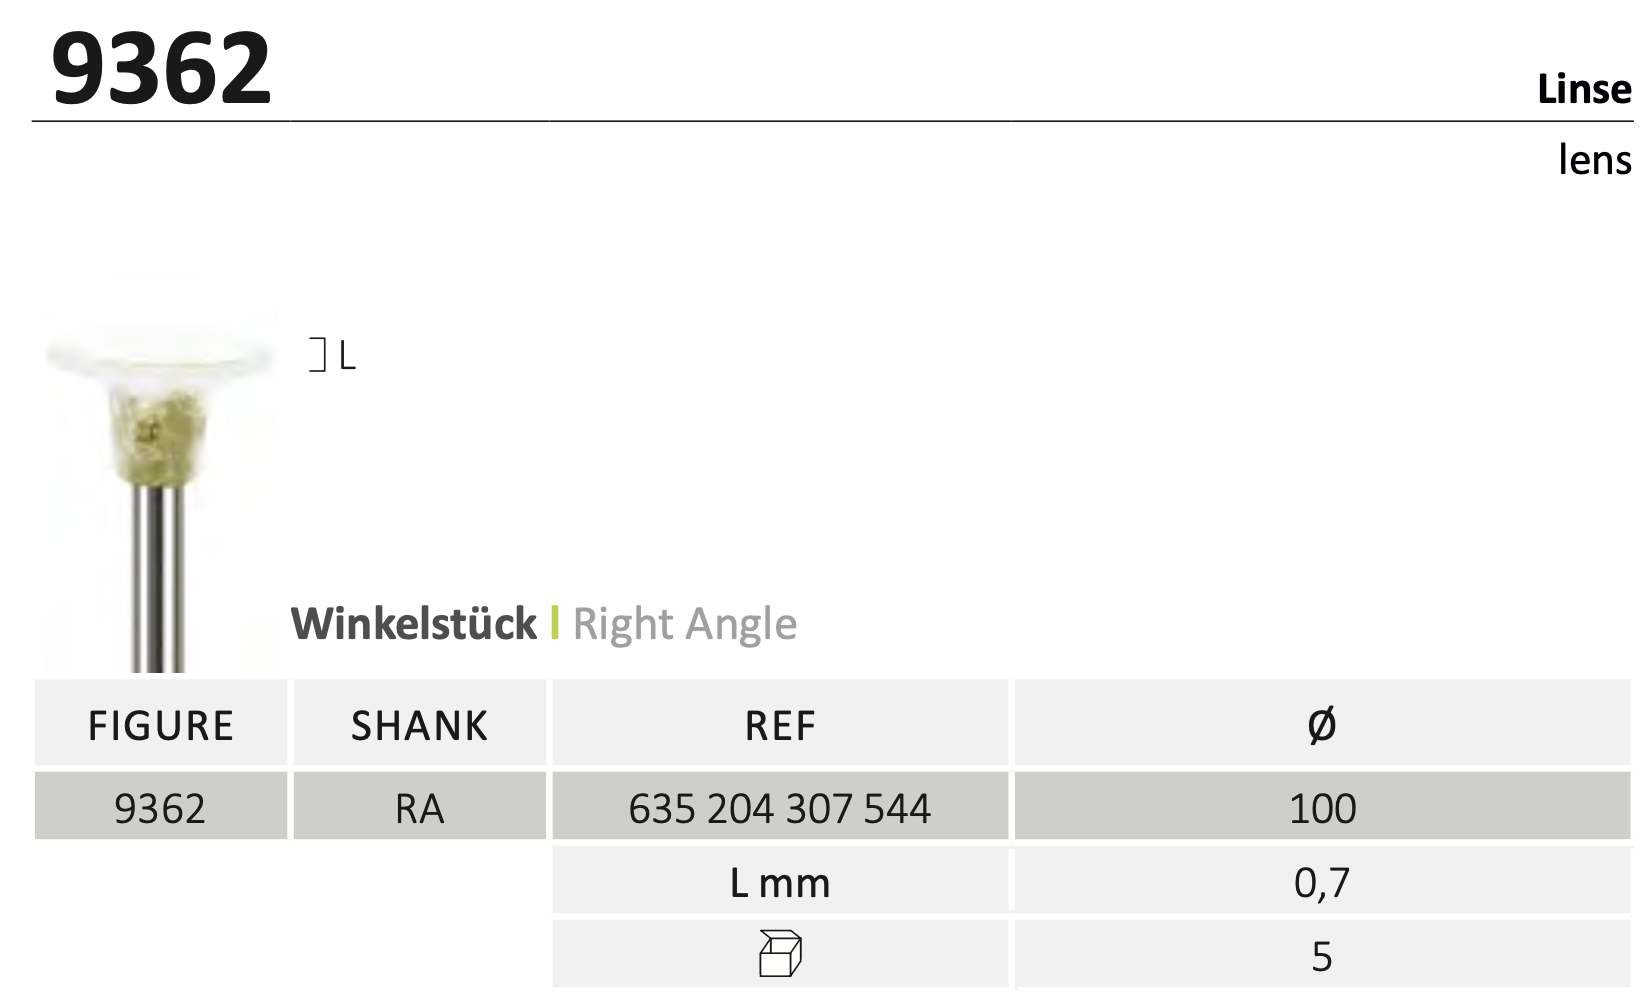Click the 0,7 length value

(x=1322, y=883)
